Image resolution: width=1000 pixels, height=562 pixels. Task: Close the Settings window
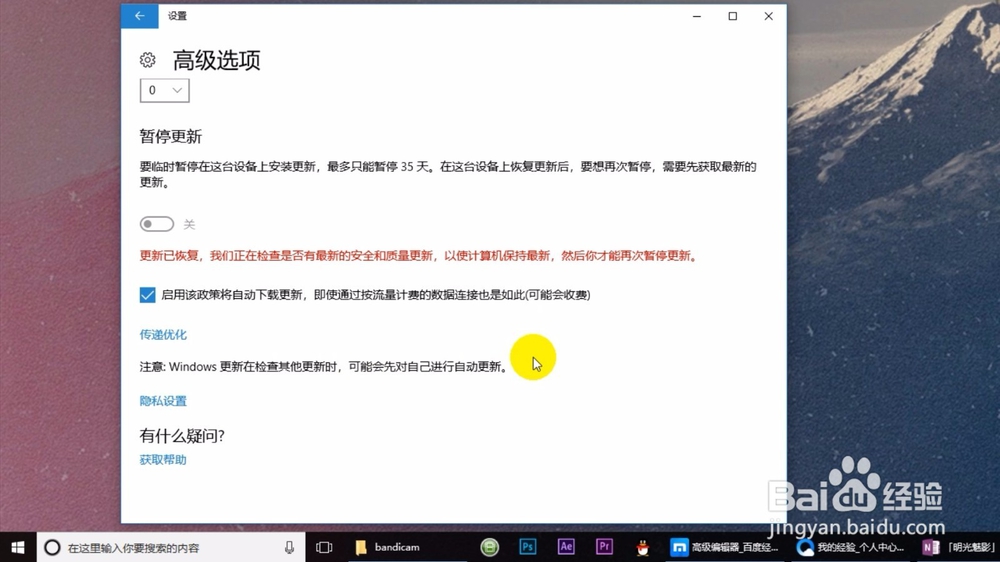point(768,16)
